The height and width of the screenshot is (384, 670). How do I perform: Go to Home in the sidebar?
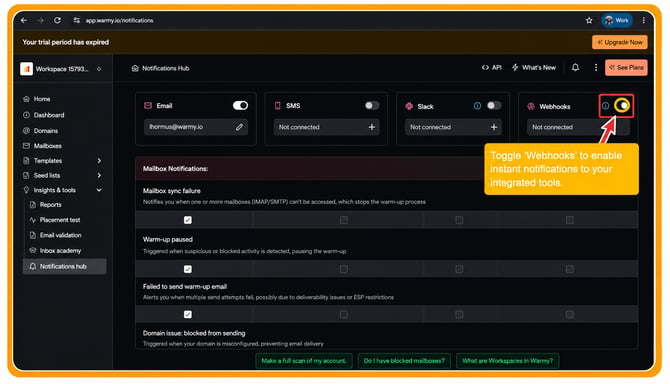42,99
